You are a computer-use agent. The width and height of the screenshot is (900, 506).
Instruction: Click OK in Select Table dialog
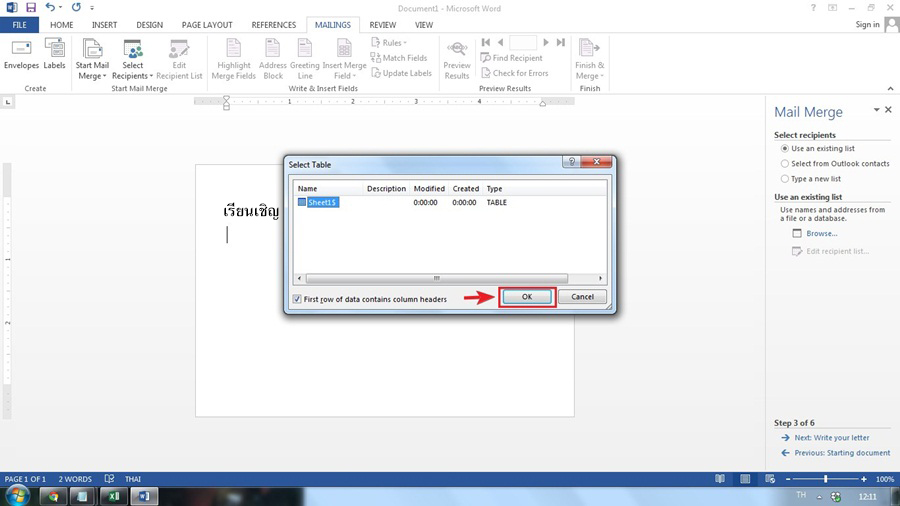point(527,297)
